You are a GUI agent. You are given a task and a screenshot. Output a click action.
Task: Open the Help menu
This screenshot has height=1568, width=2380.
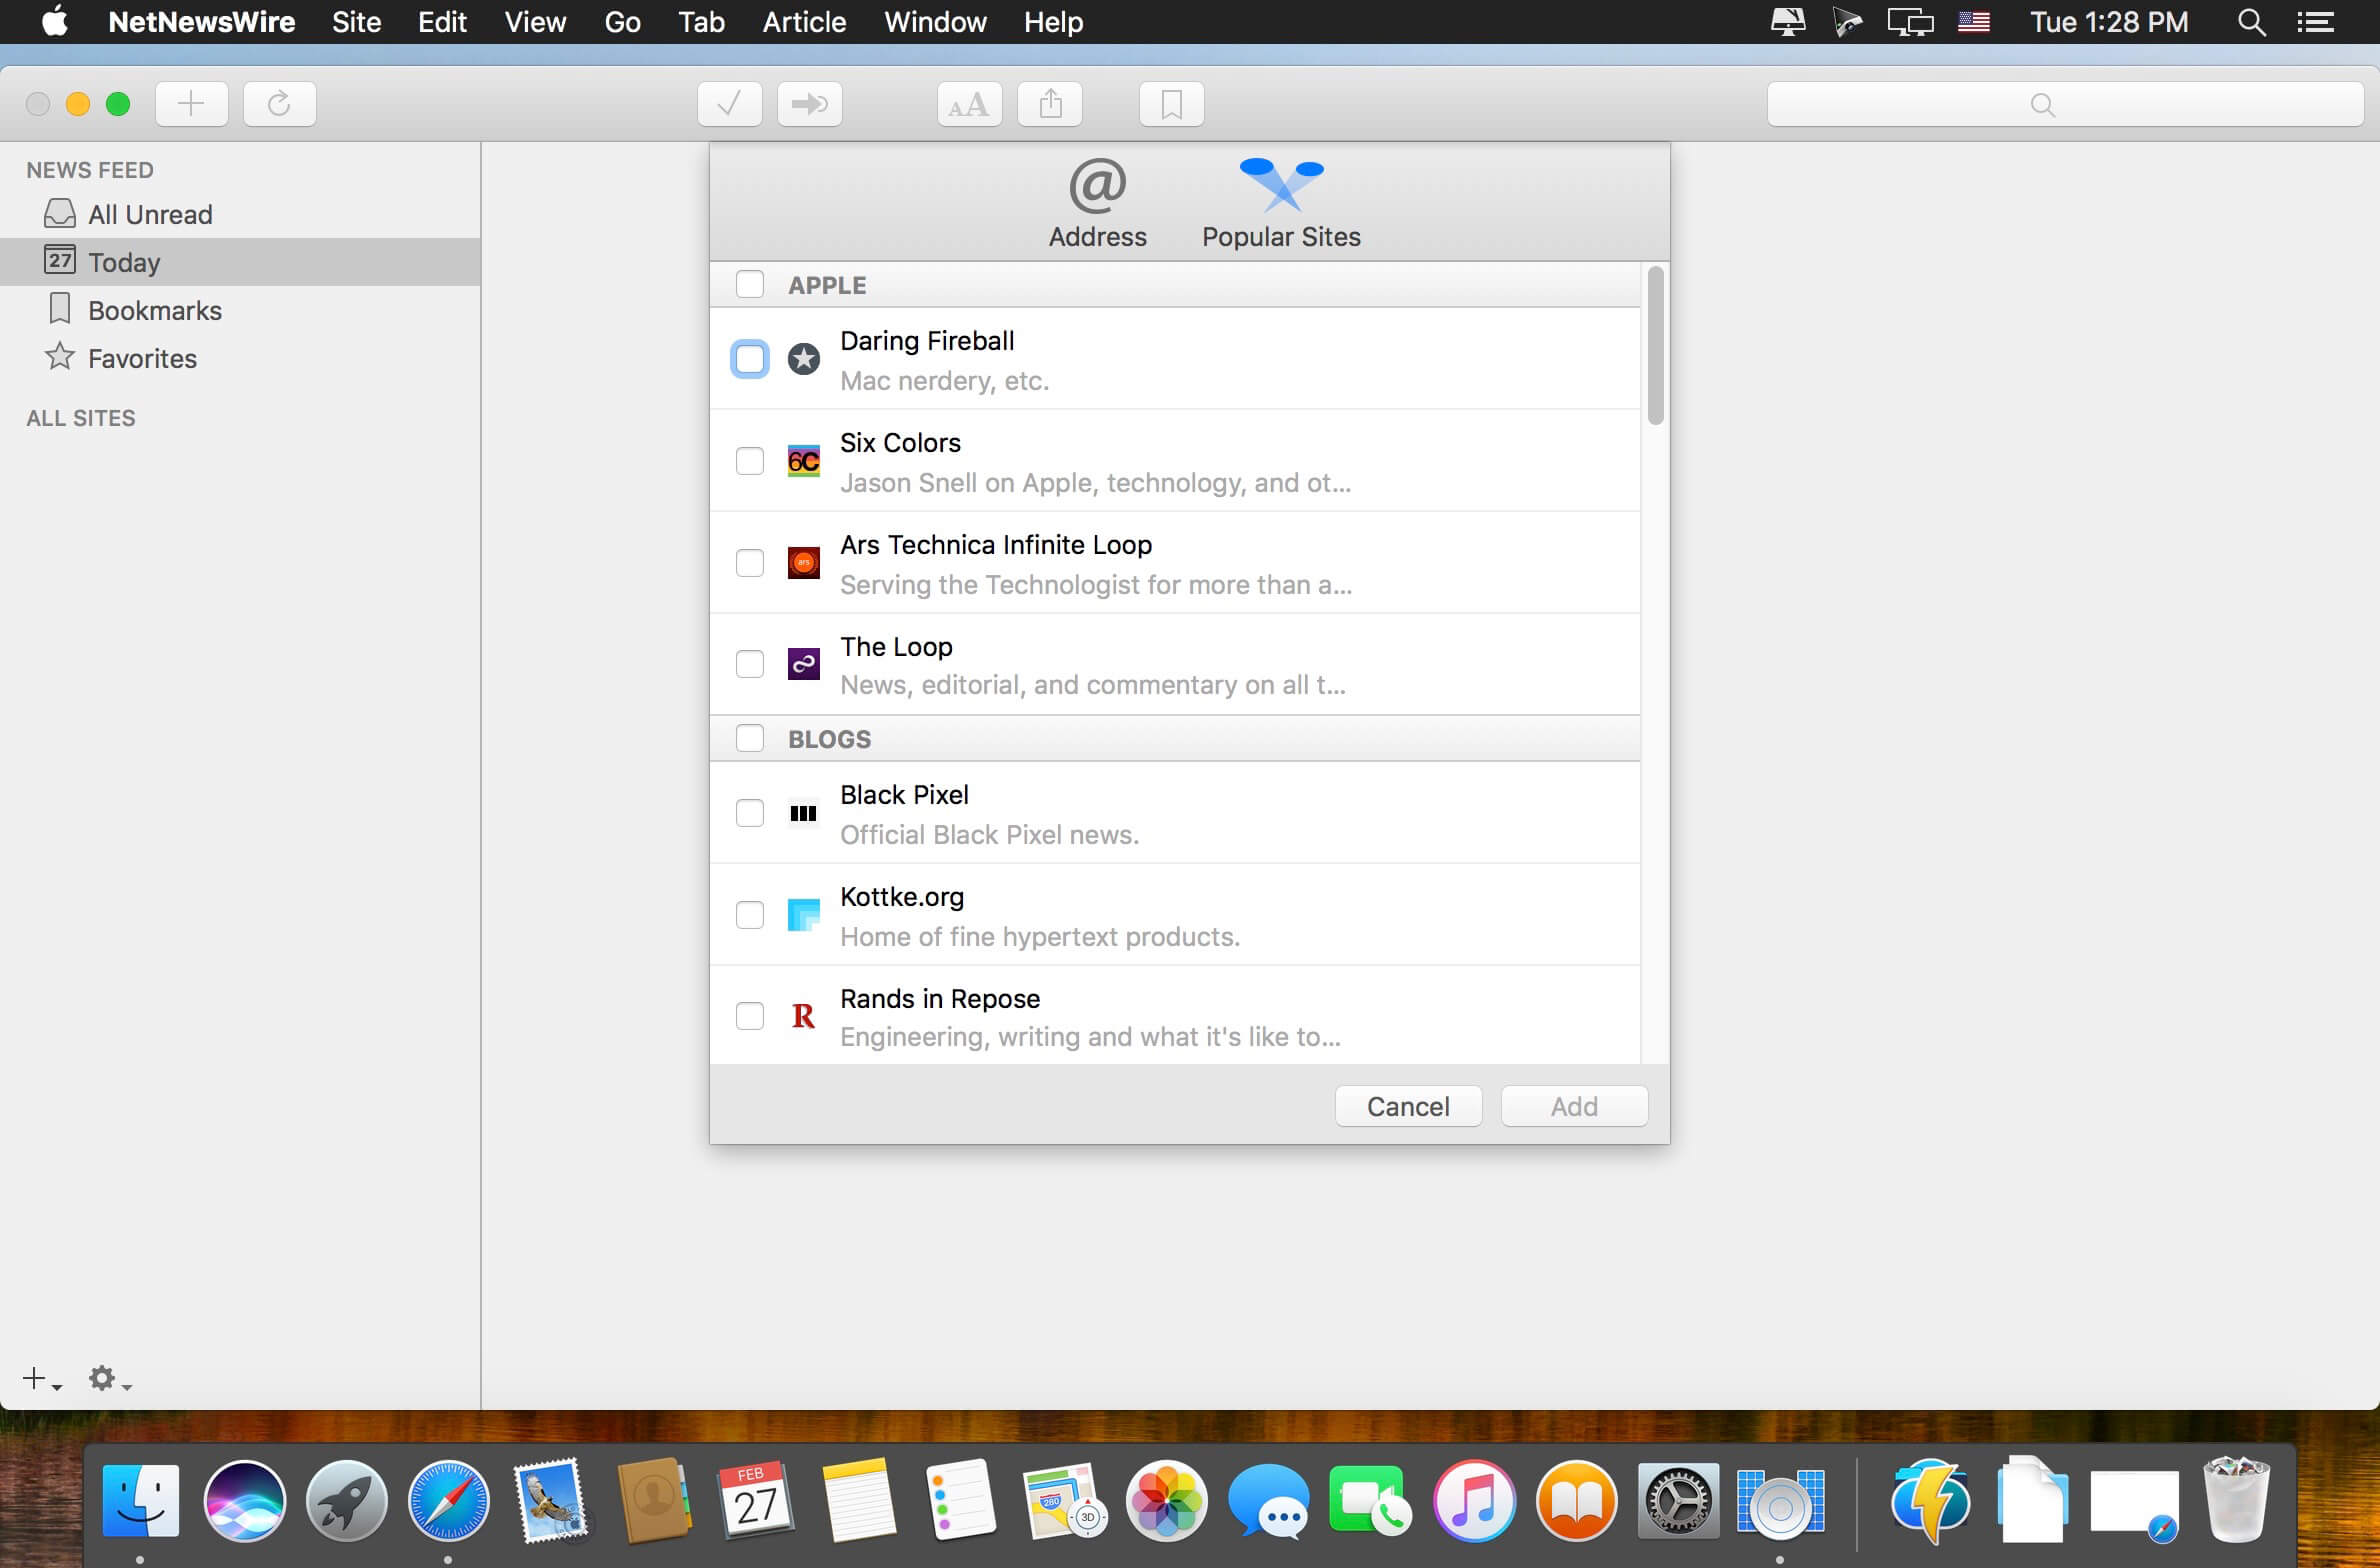point(1054,22)
